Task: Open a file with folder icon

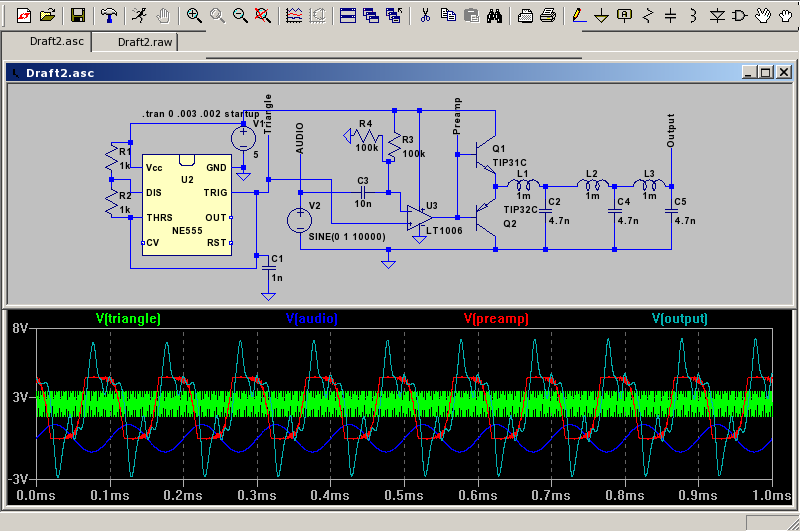Action: click(47, 16)
